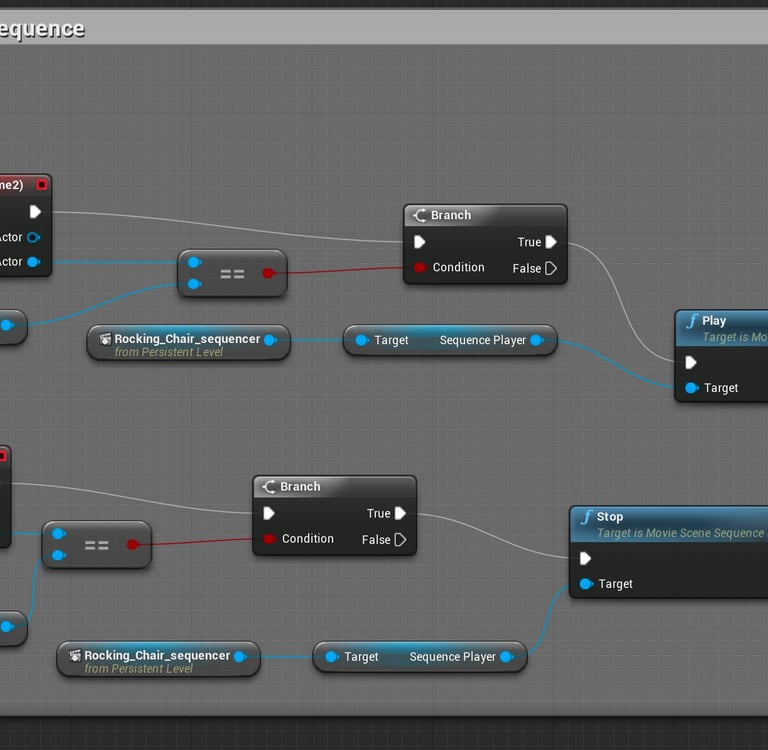Click upper Branch execution input pin
This screenshot has width=768, height=750.
pos(420,242)
